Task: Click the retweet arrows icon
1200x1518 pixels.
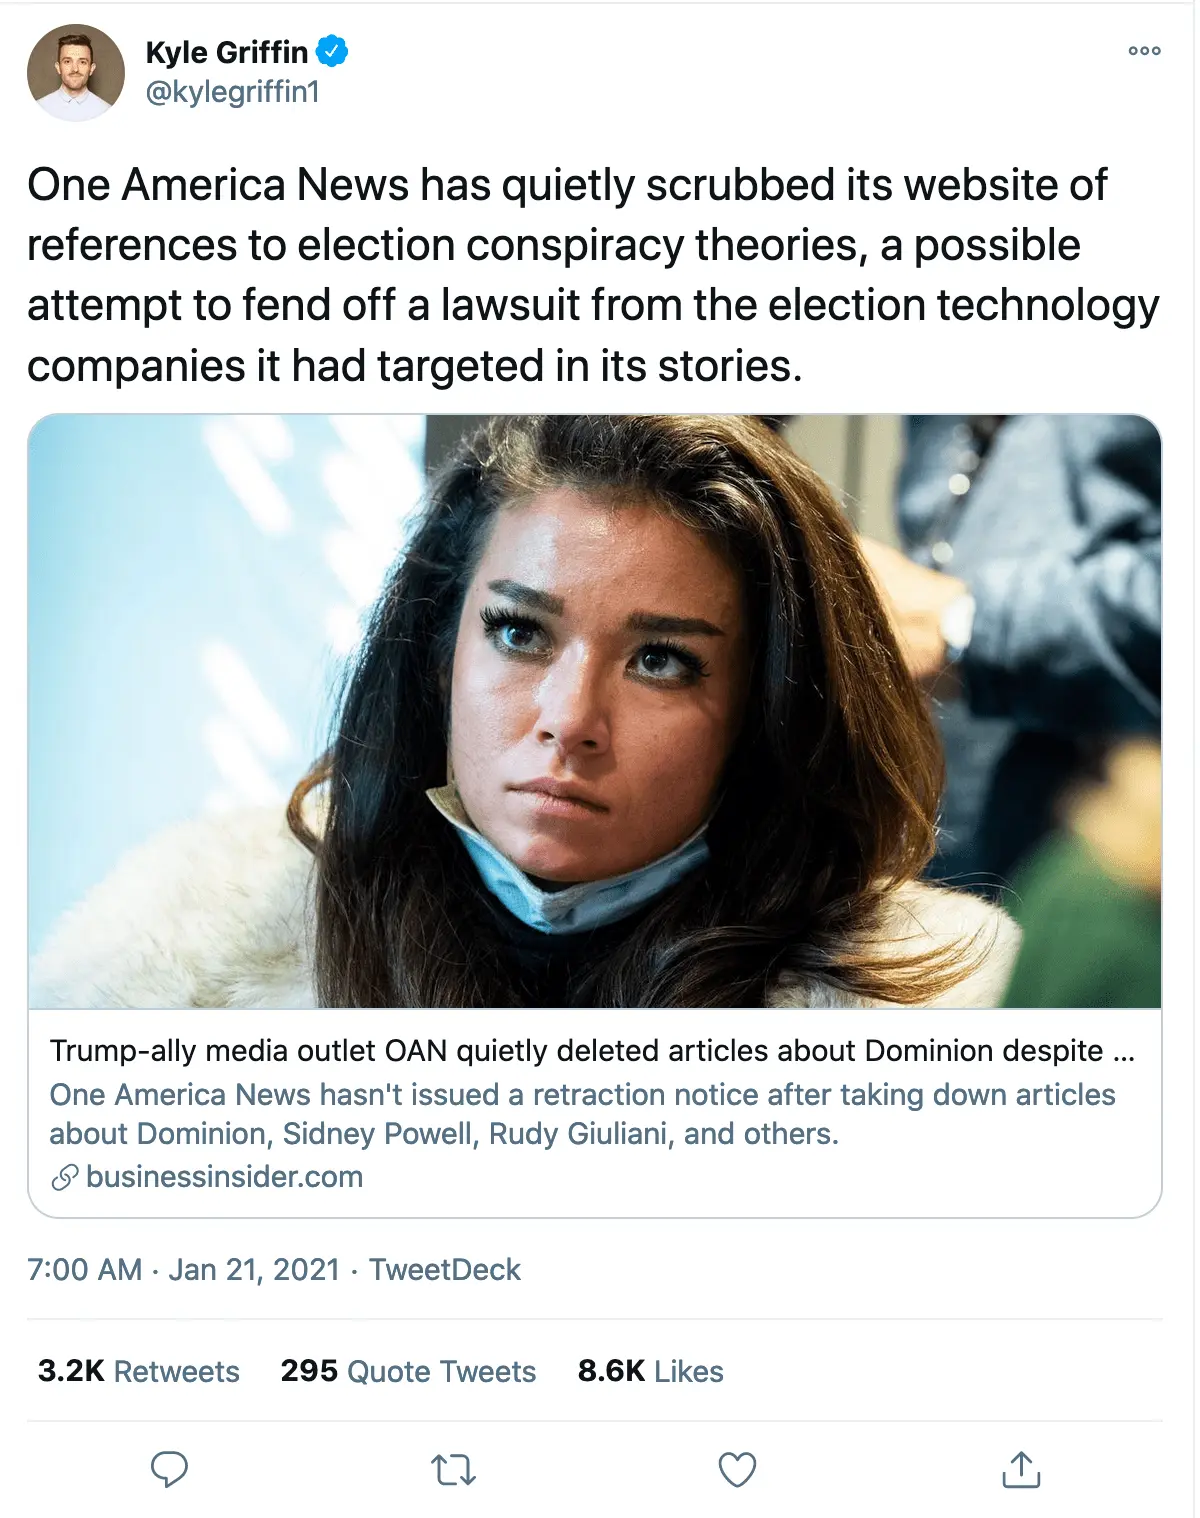Action: (x=453, y=1470)
